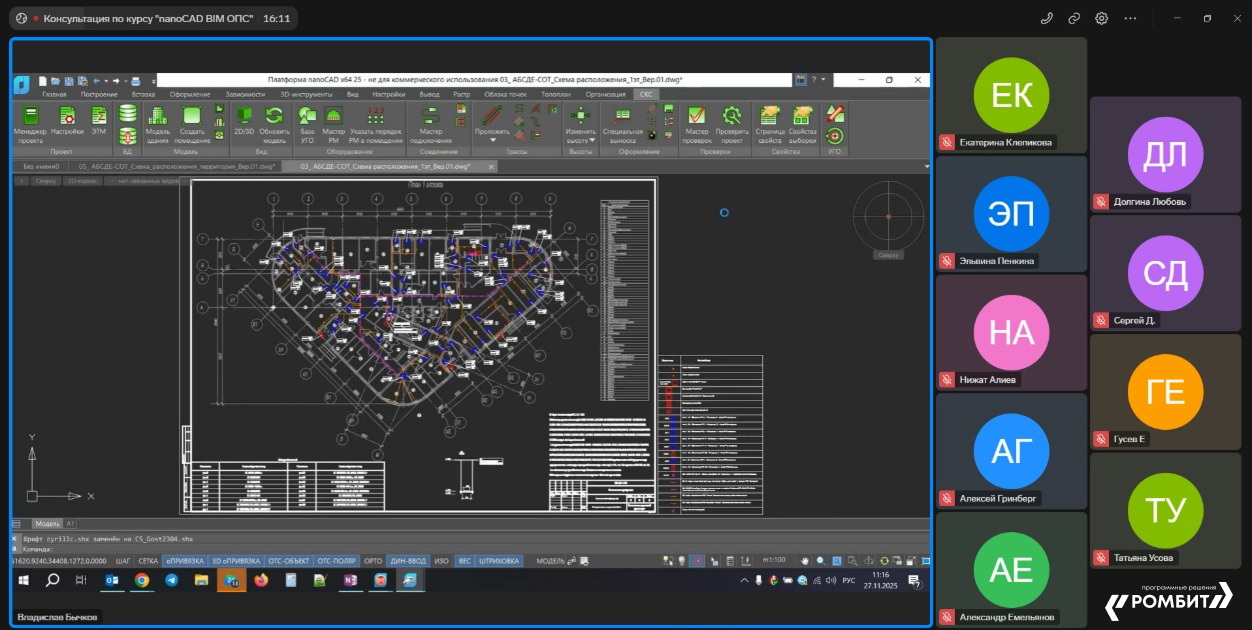The image size is (1252, 630).
Task: Open the 3D-инструменты ribbon tab
Action: pyautogui.click(x=306, y=94)
